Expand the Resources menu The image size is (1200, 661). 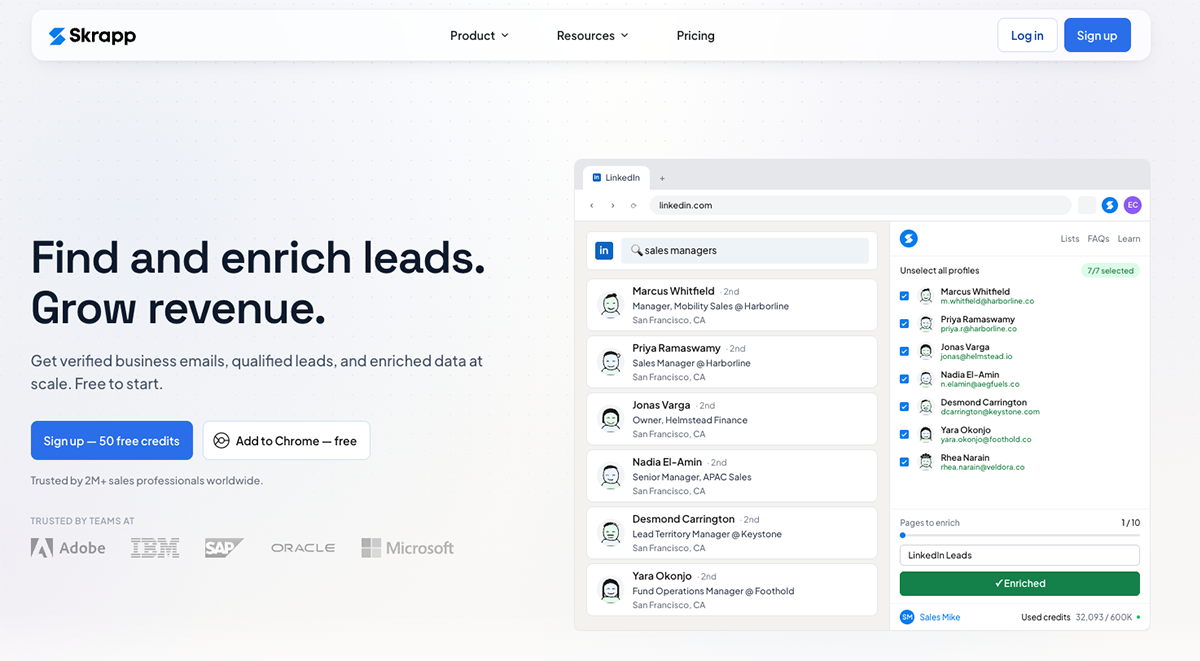[x=592, y=36]
